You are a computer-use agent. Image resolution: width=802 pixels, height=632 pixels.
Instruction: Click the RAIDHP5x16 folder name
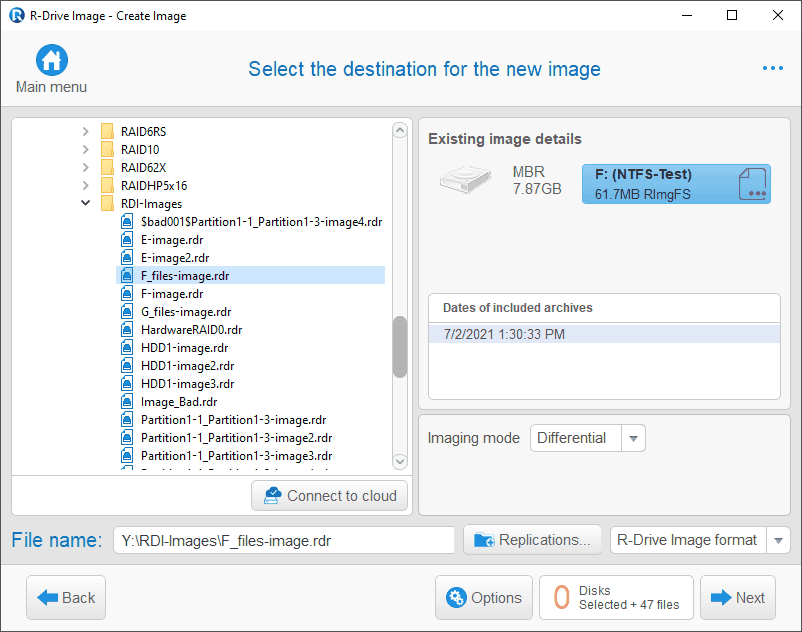(154, 186)
